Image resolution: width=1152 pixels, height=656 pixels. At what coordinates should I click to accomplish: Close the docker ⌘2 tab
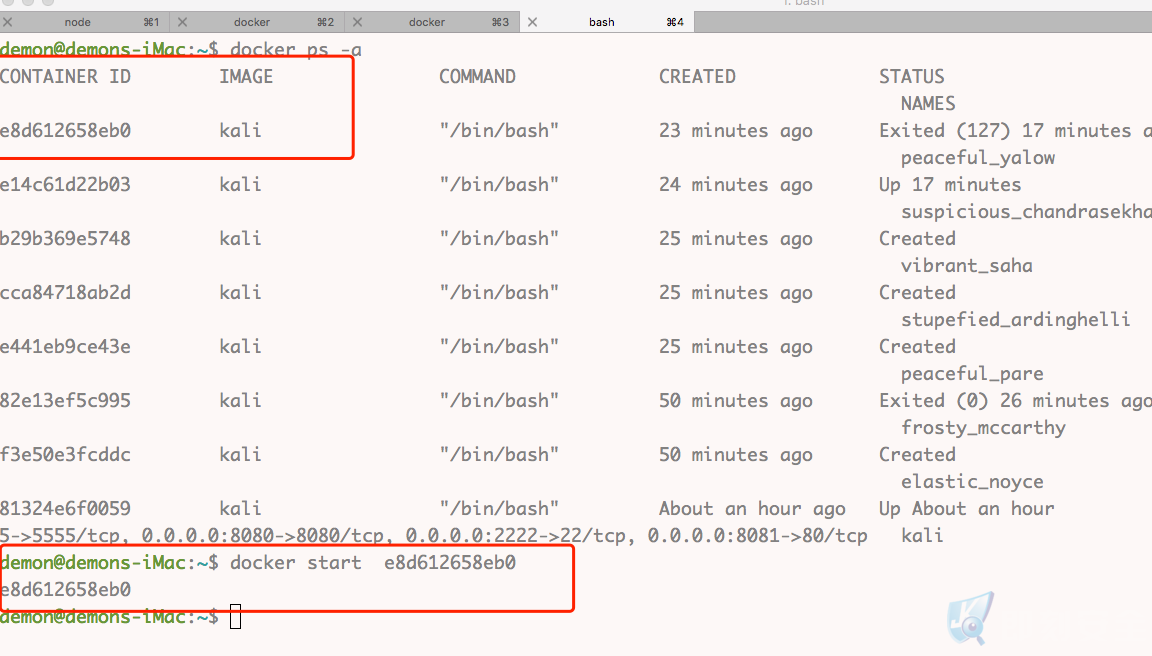[182, 22]
